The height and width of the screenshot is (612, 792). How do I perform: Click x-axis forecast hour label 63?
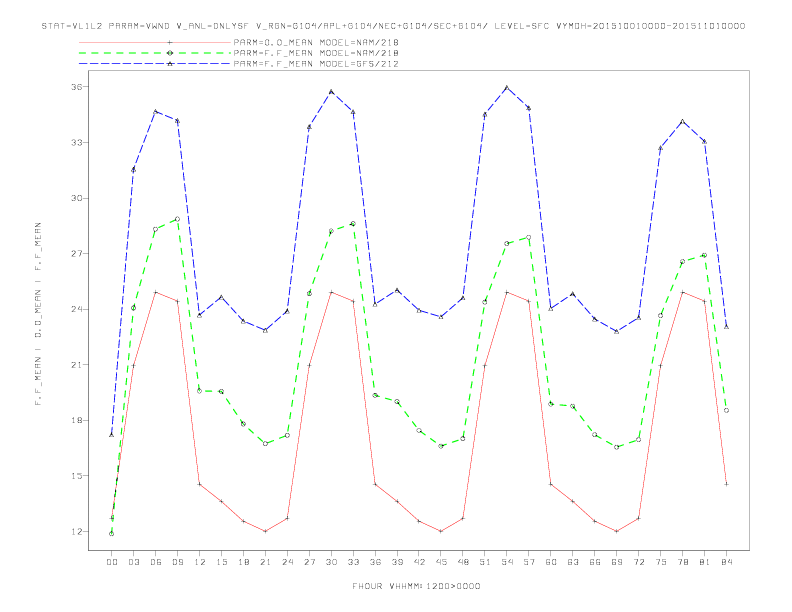pos(573,562)
